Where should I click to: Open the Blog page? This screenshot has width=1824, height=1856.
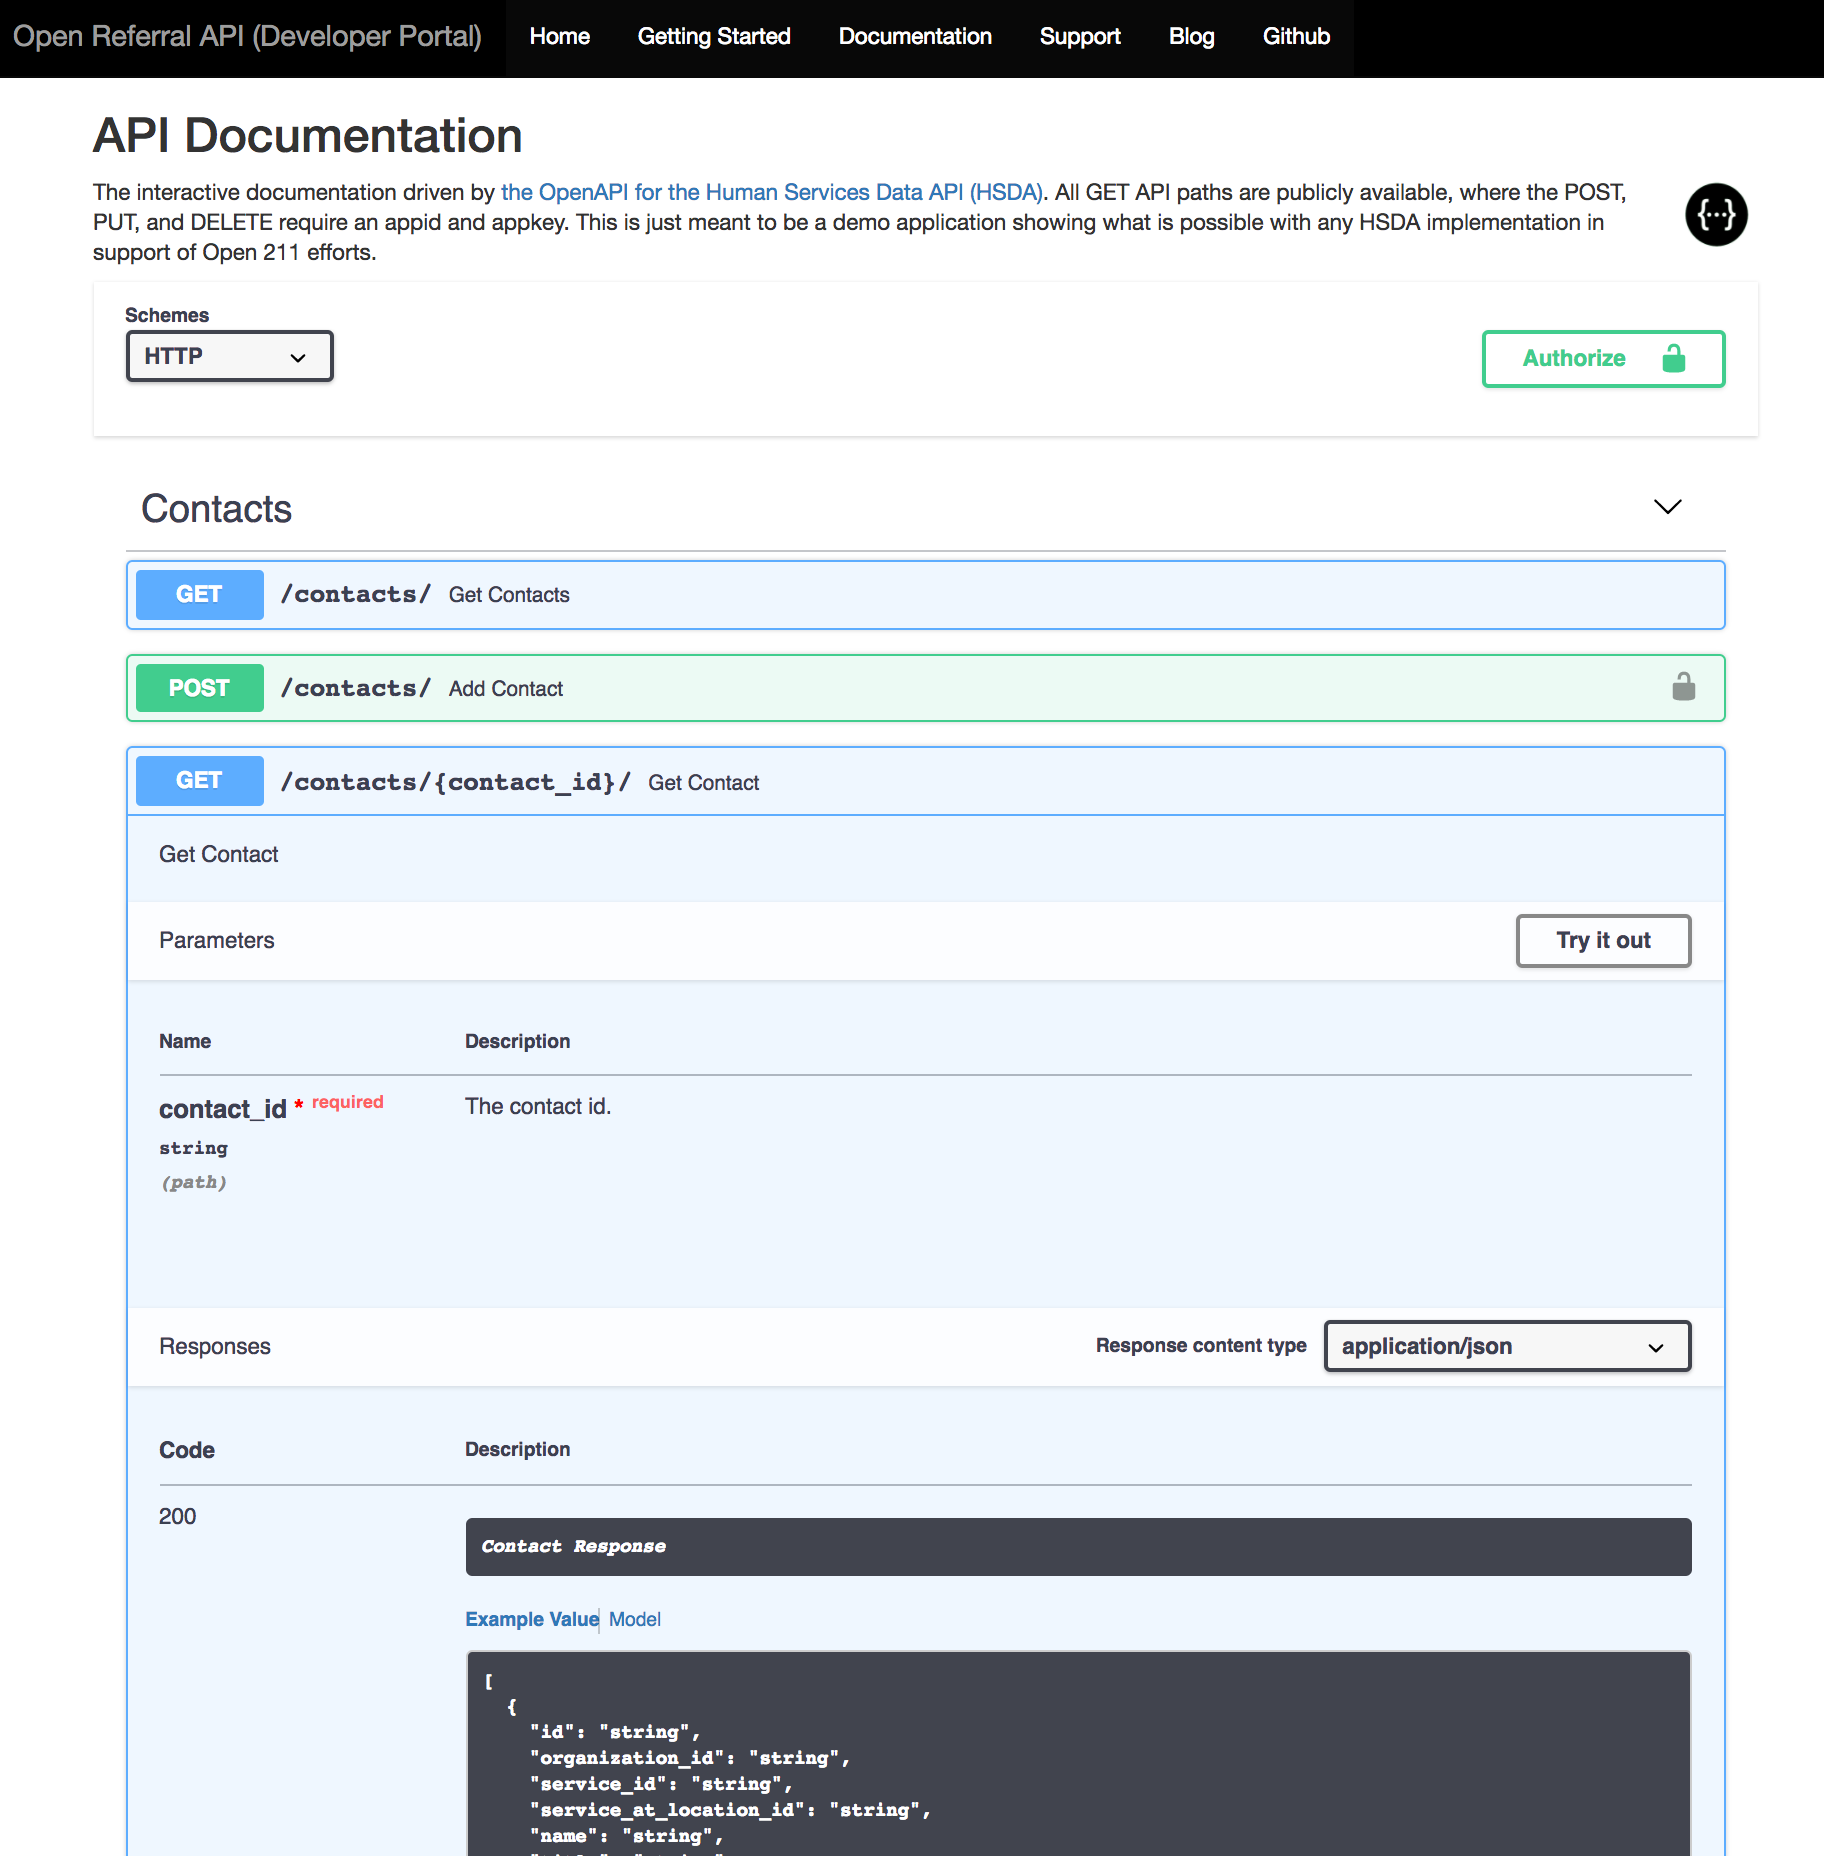(x=1191, y=36)
